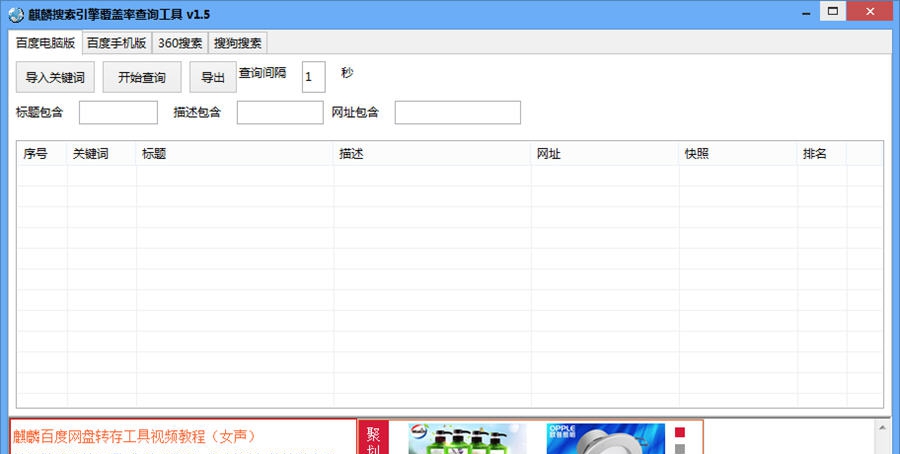This screenshot has height=454, width=900.
Task: Minimize the window
Action: tap(806, 12)
